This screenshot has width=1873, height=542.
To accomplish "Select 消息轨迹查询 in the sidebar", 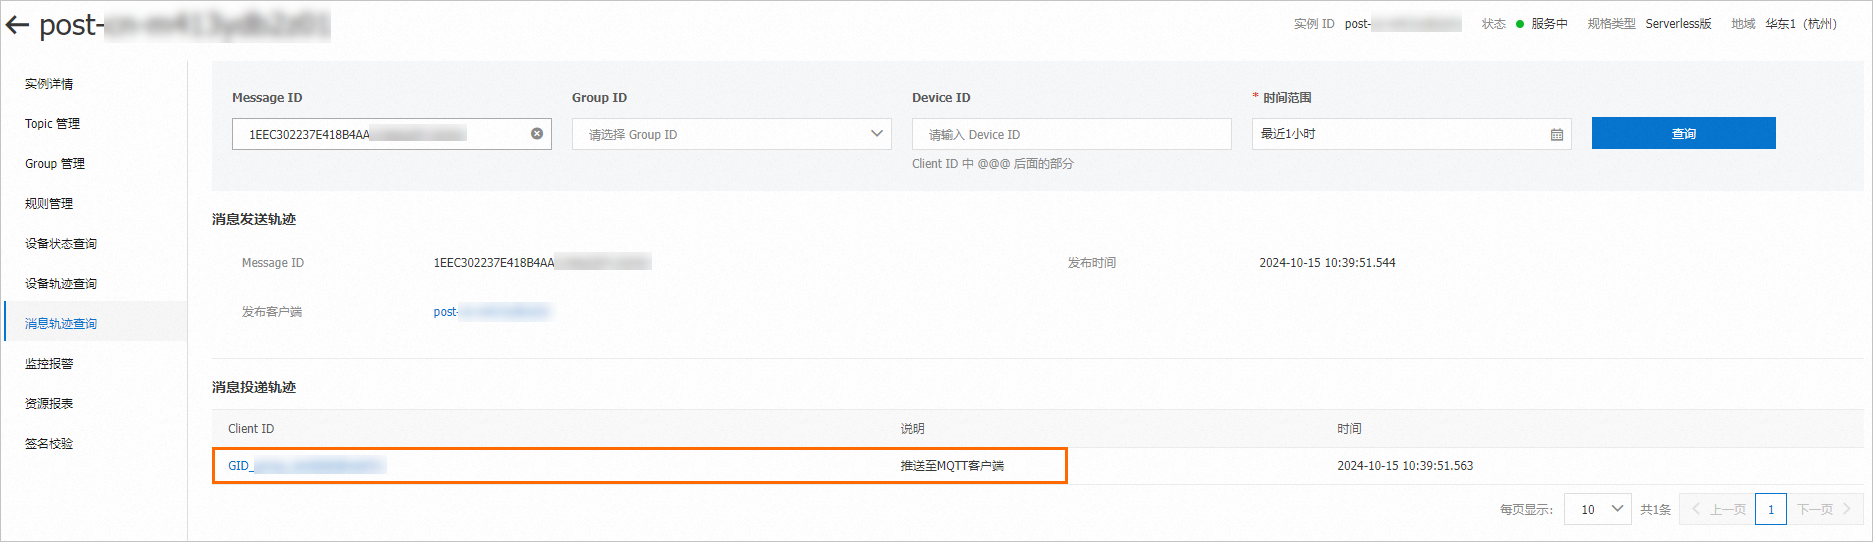I will point(61,324).
